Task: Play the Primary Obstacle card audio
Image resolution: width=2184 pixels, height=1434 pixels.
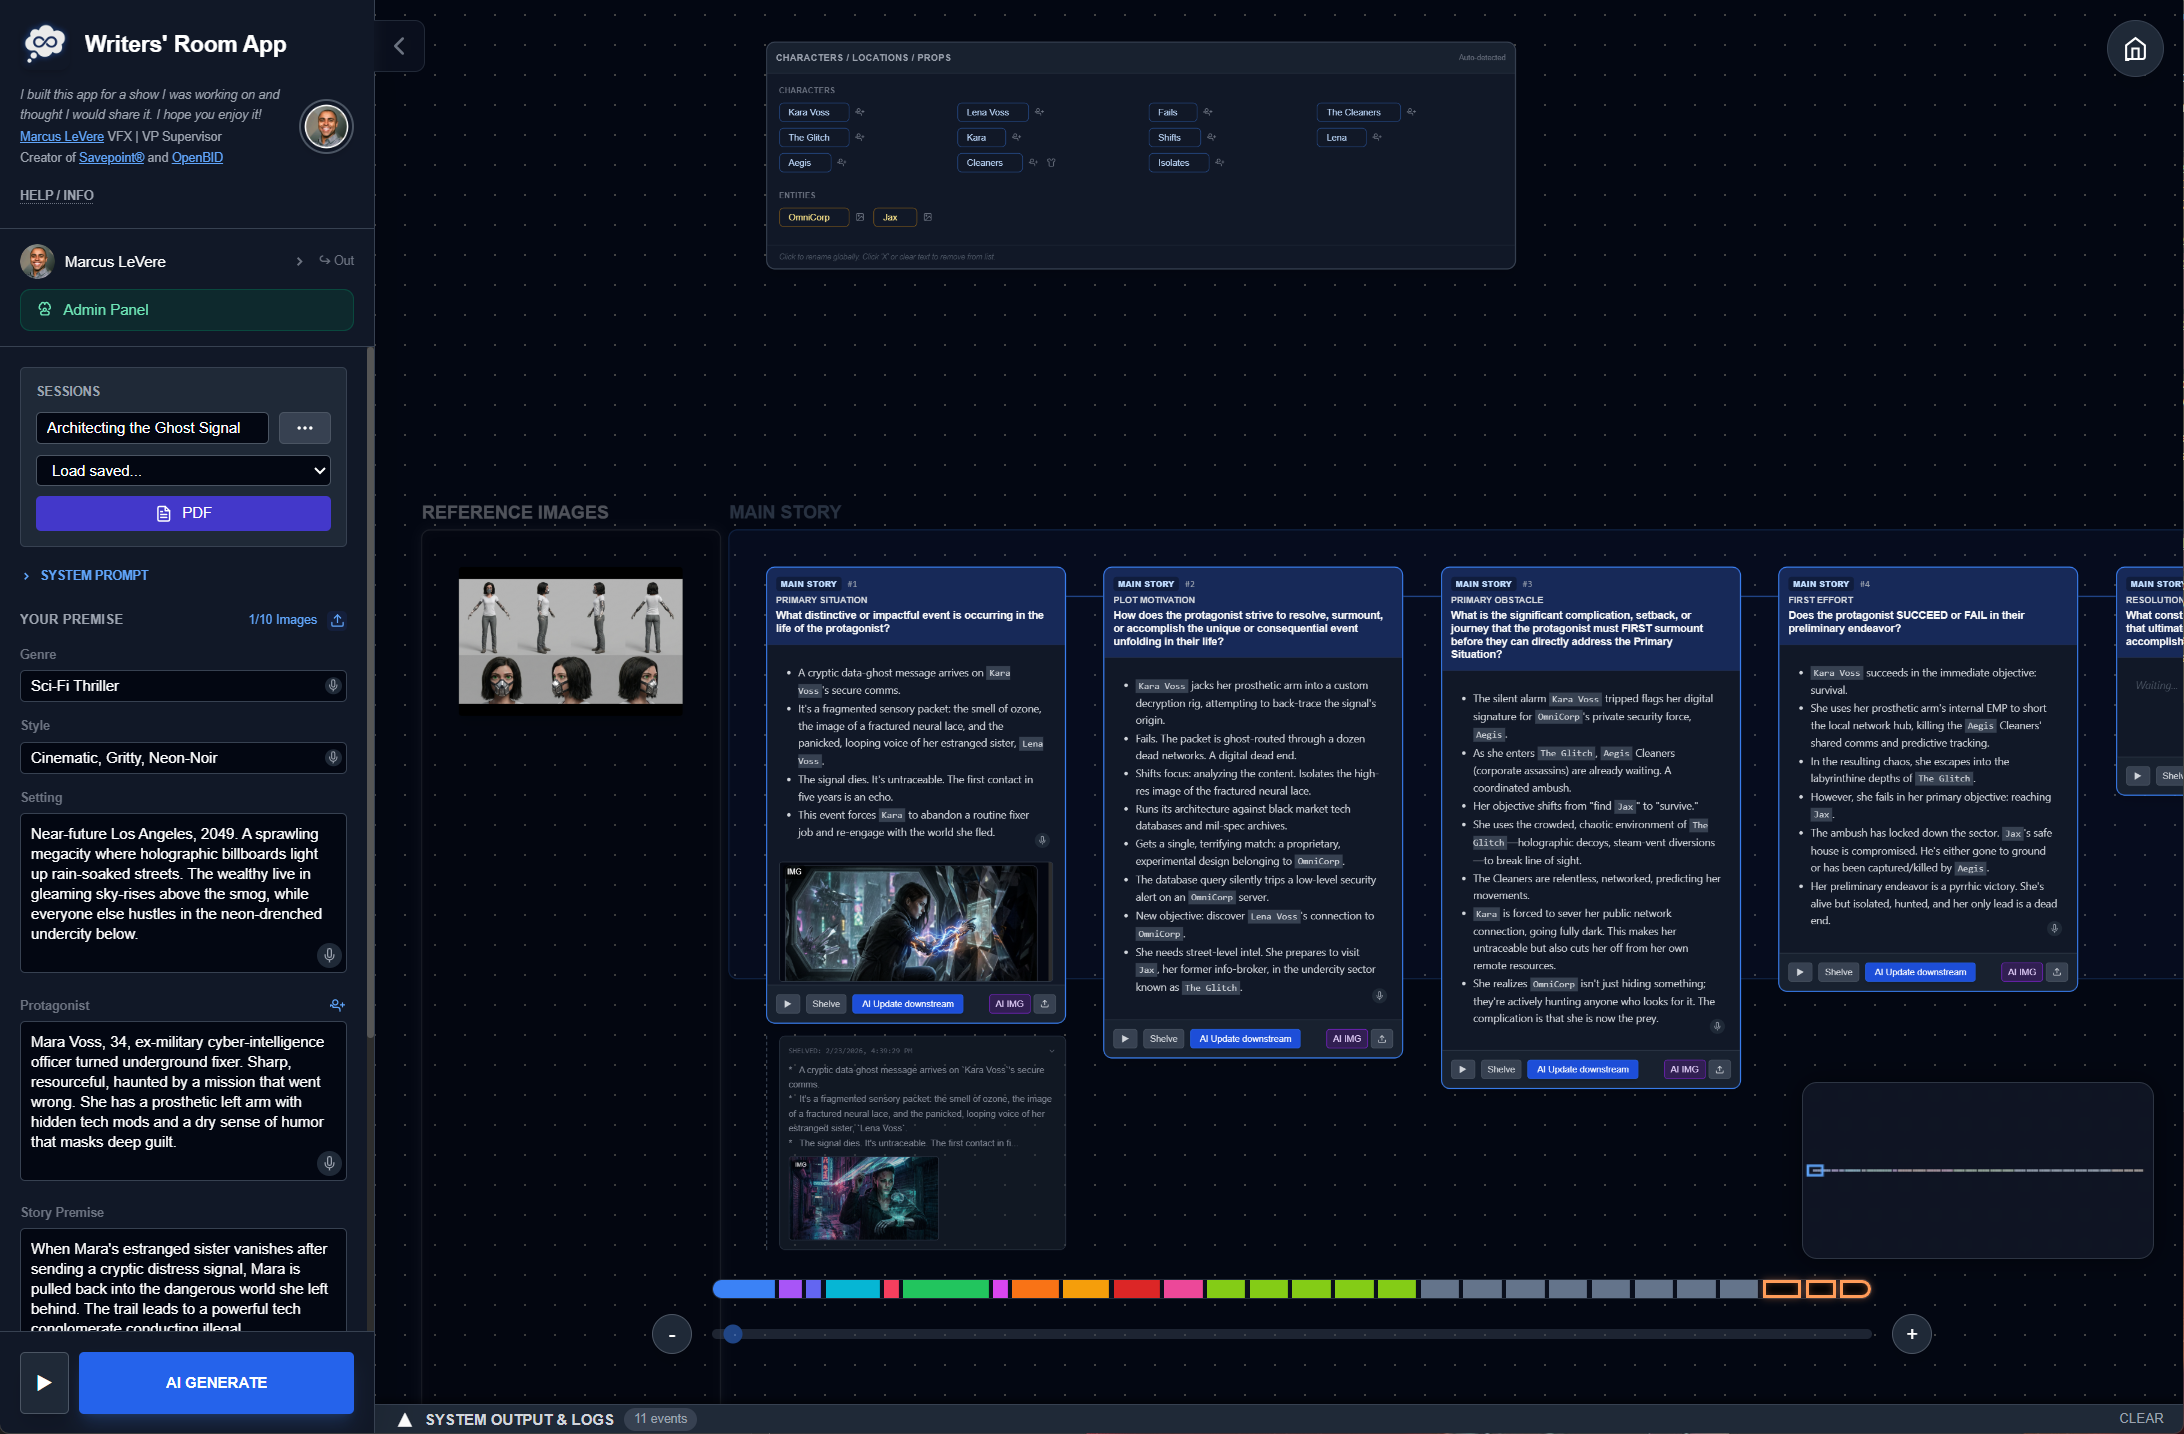Action: [x=1462, y=1069]
